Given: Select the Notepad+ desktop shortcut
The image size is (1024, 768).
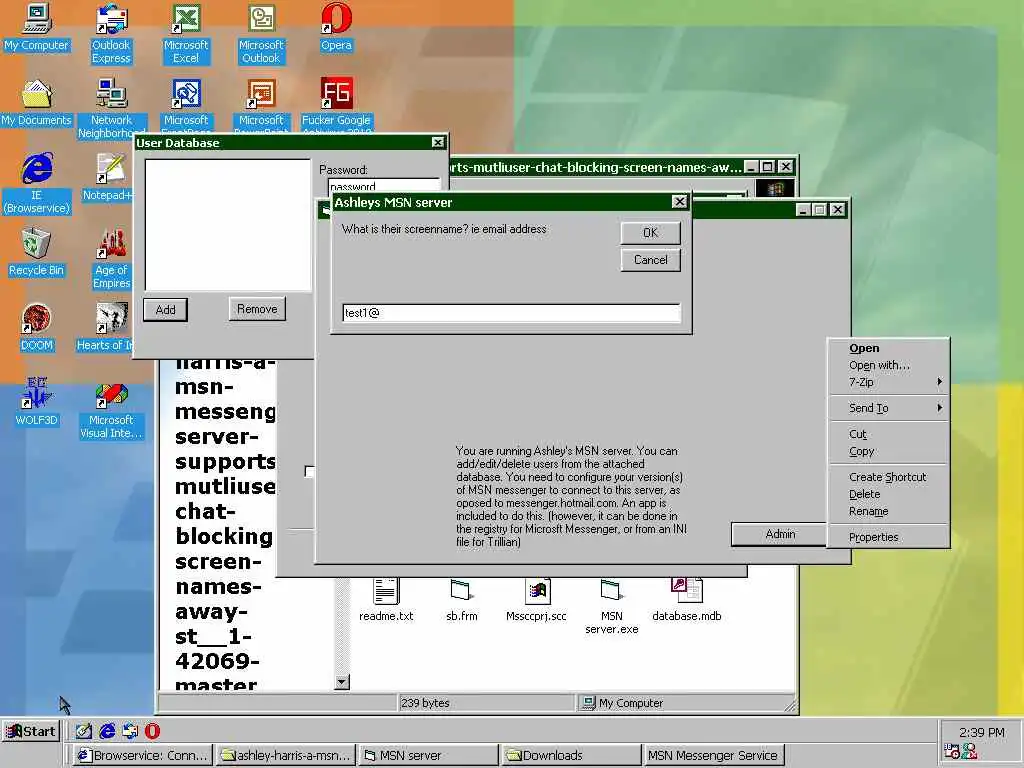Looking at the screenshot, I should pos(108,178).
